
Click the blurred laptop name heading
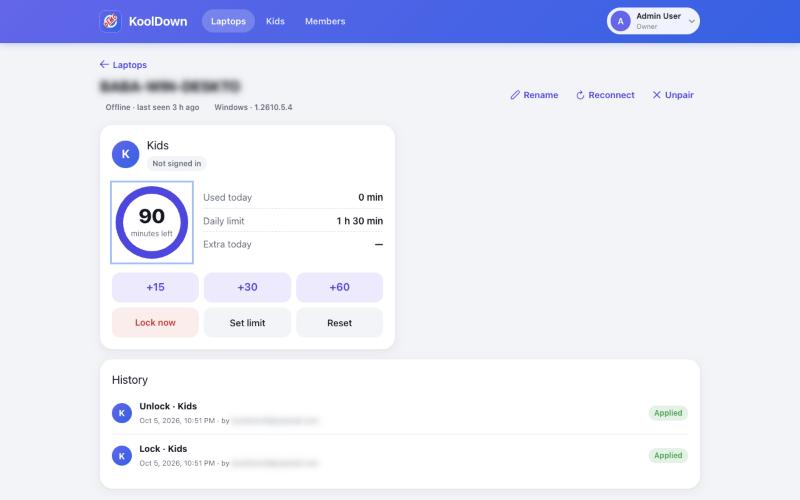170,86
